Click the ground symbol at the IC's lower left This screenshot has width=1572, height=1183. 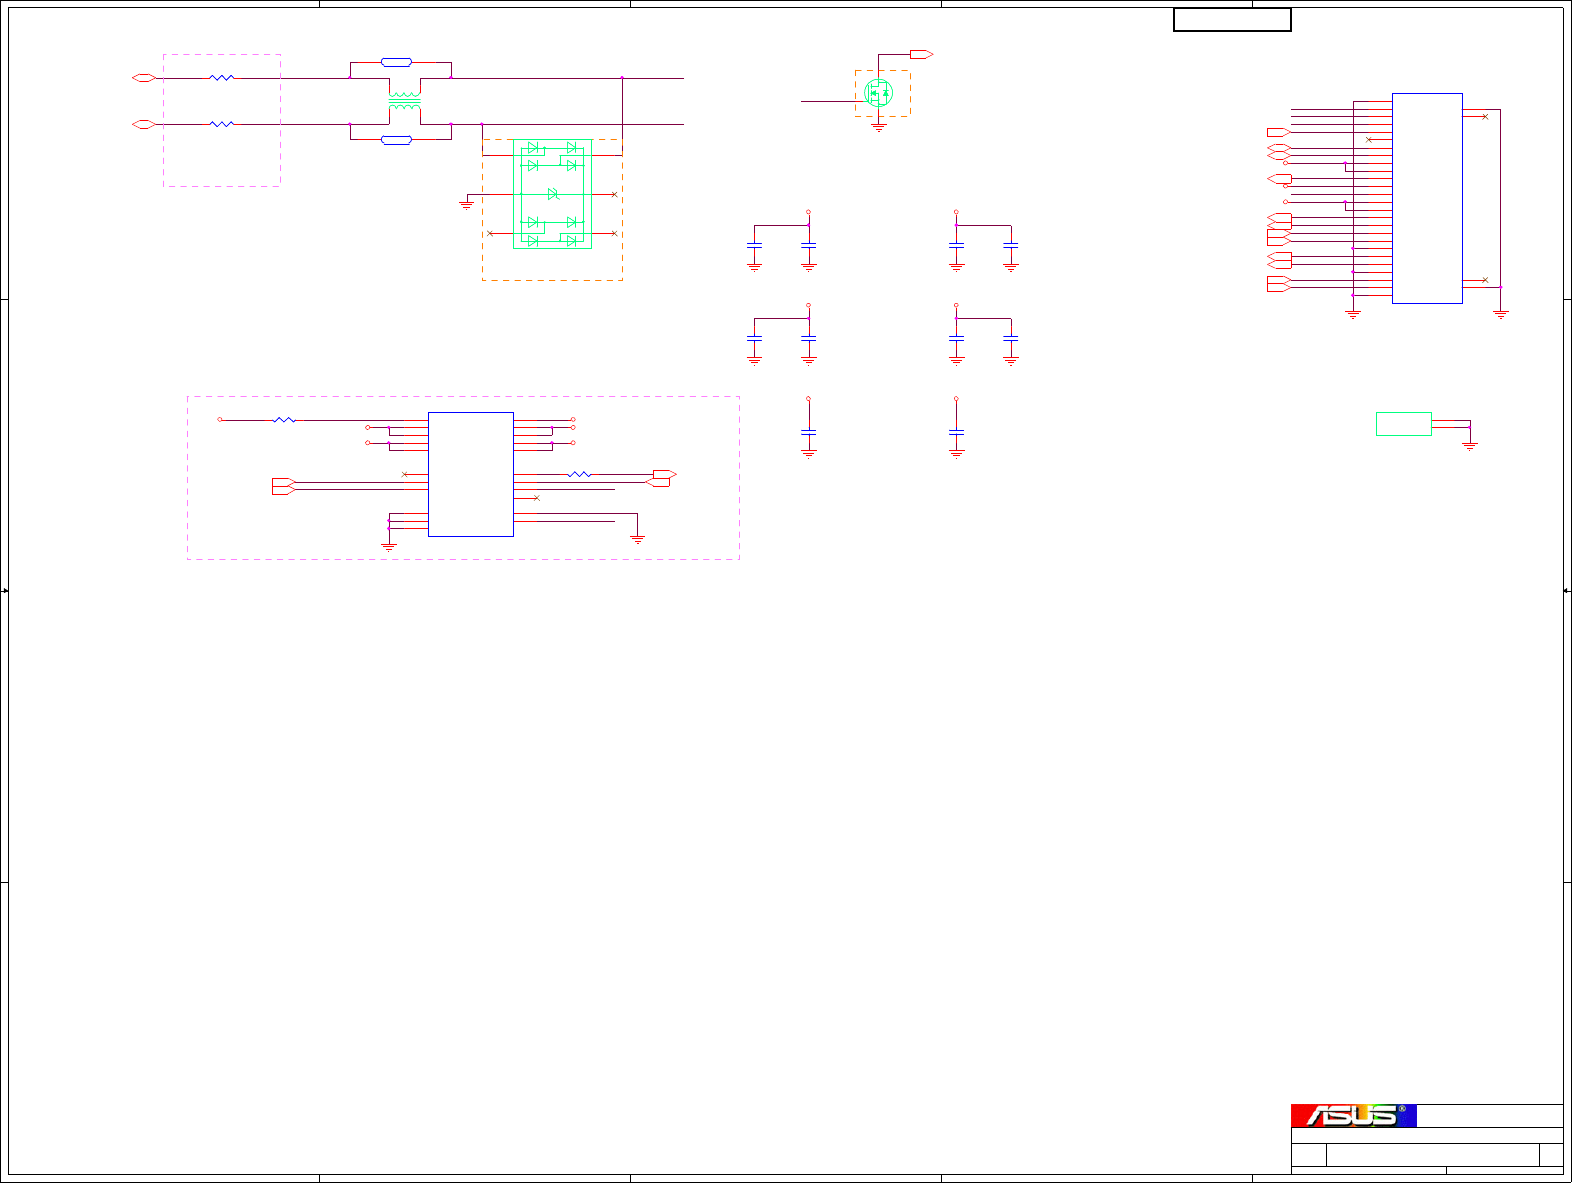[x=389, y=547]
